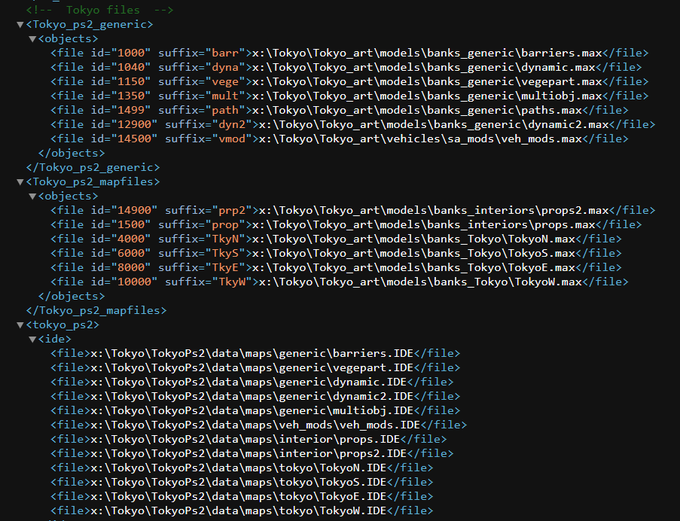Click the closing Tokyo_ps2_generic tag
Screen dimensions: 680x521
[89, 168]
